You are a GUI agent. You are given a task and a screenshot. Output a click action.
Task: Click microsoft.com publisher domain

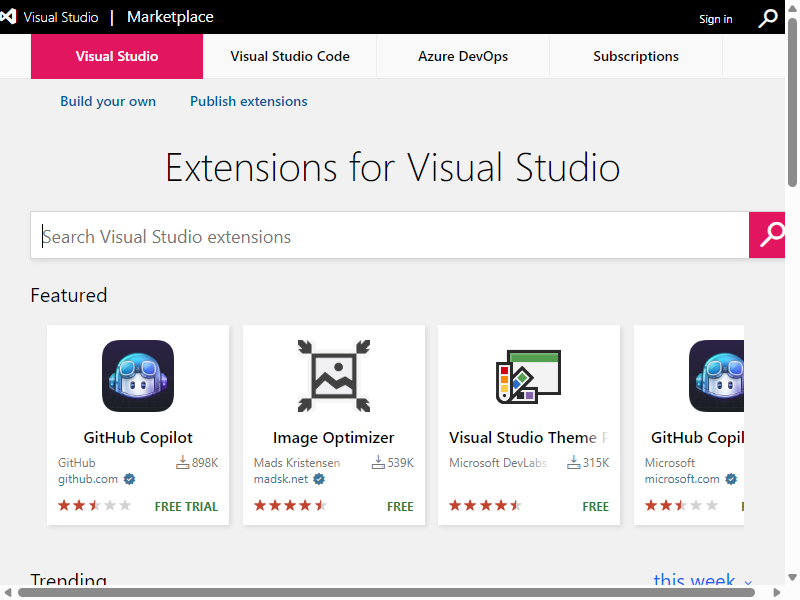click(x=682, y=479)
